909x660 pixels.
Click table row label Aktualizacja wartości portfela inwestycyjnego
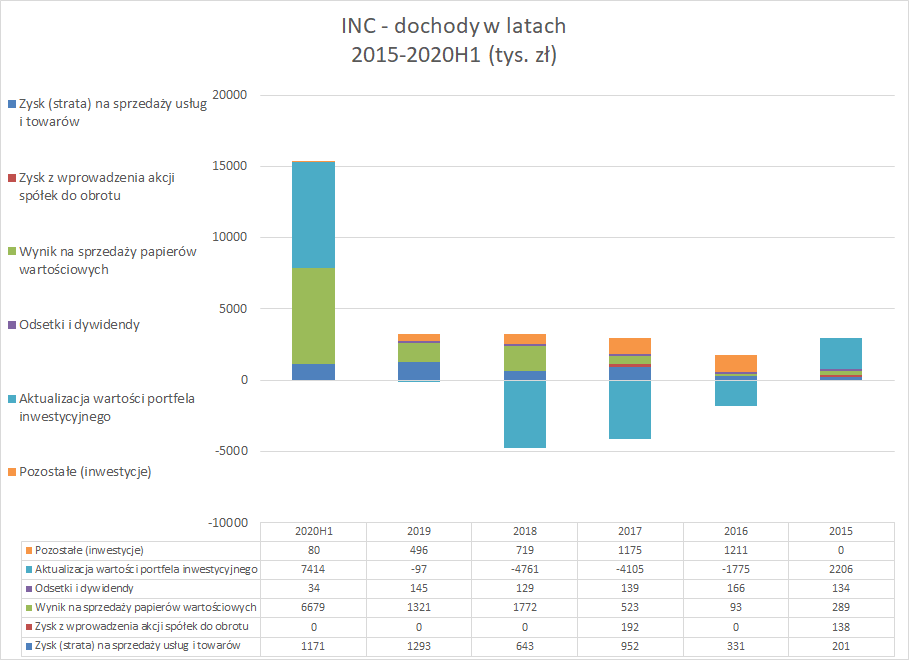point(146,570)
